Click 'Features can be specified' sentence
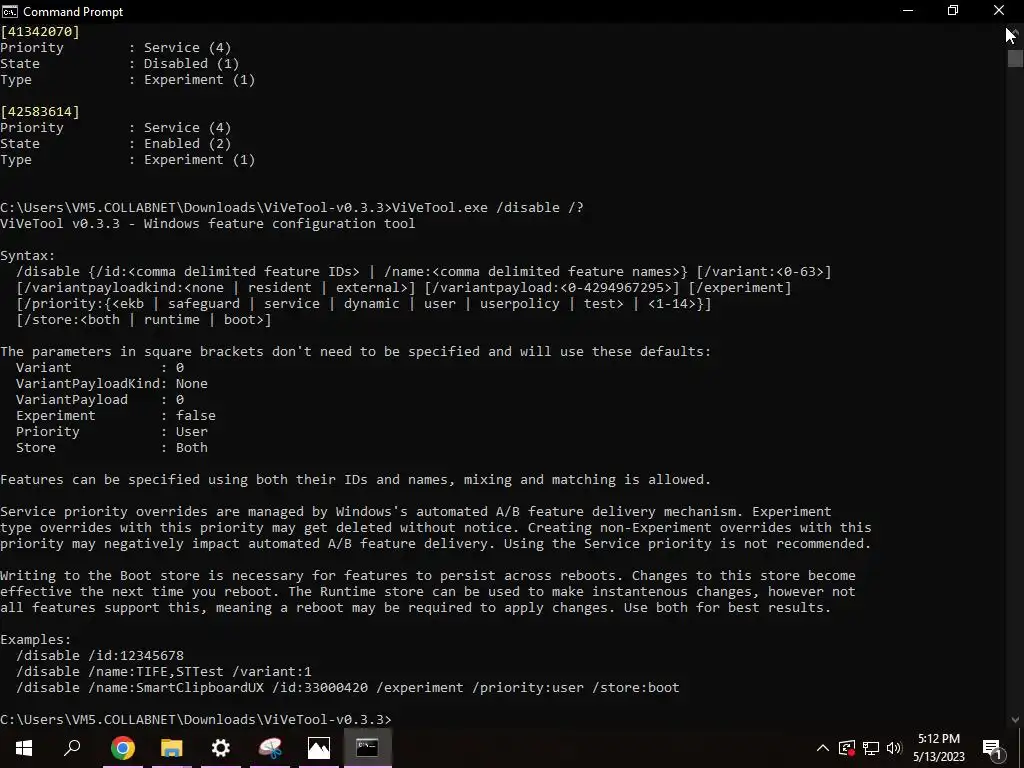This screenshot has width=1024, height=768. click(355, 479)
